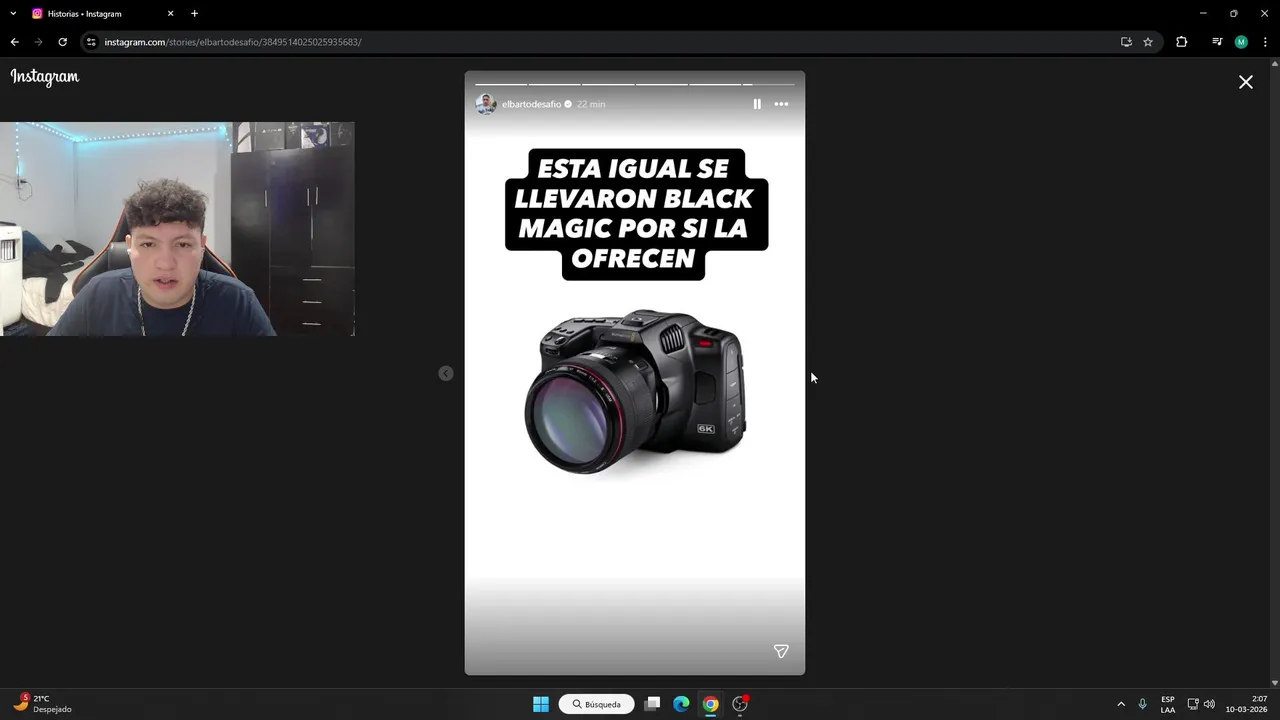
Task: Open the elbartodesafio profile picture
Action: tap(486, 104)
